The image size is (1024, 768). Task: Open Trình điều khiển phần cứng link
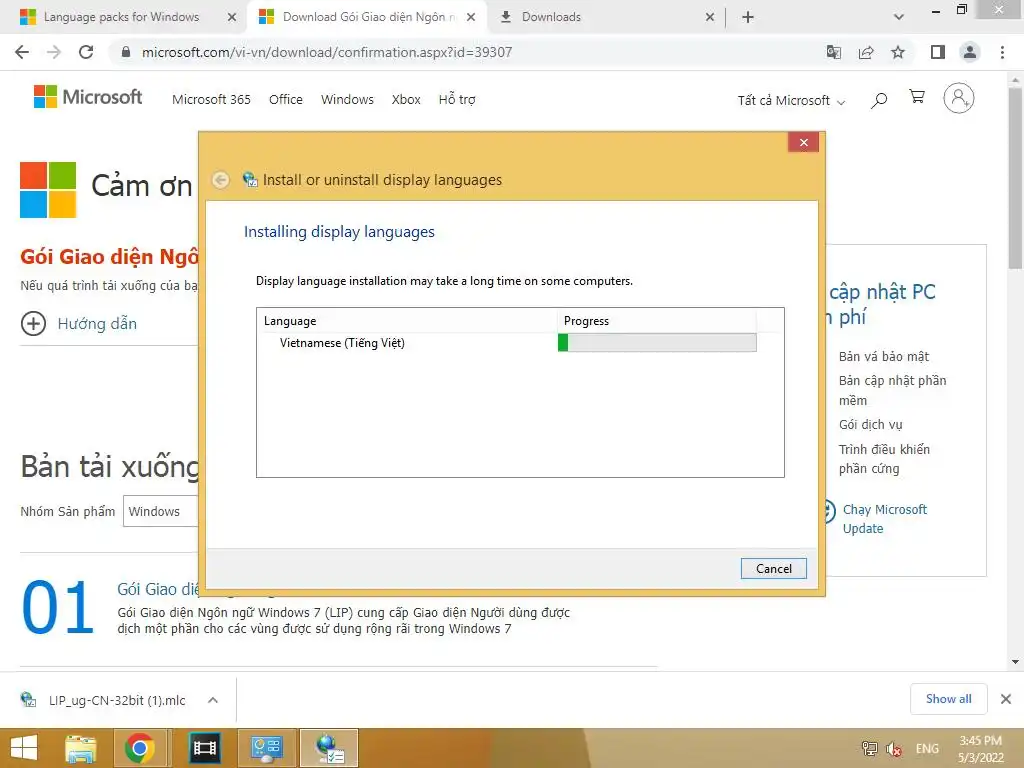[884, 458]
